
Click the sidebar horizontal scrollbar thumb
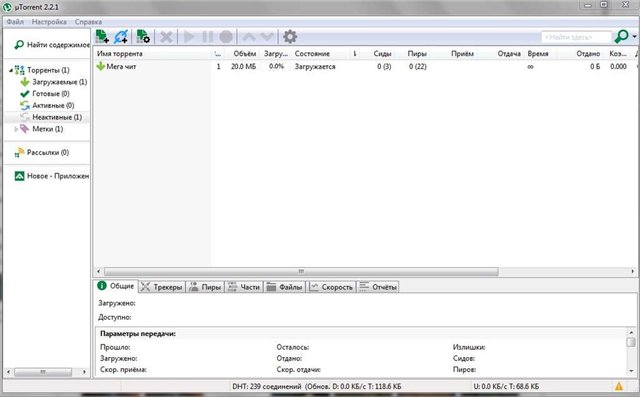43,372
